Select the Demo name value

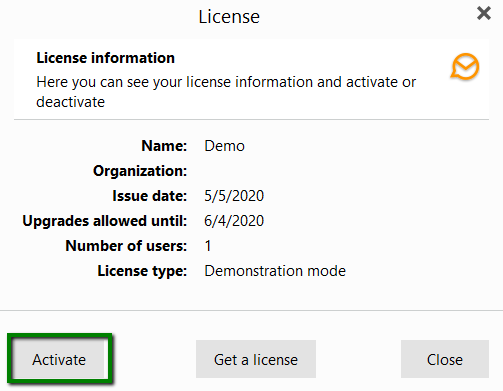click(224, 146)
